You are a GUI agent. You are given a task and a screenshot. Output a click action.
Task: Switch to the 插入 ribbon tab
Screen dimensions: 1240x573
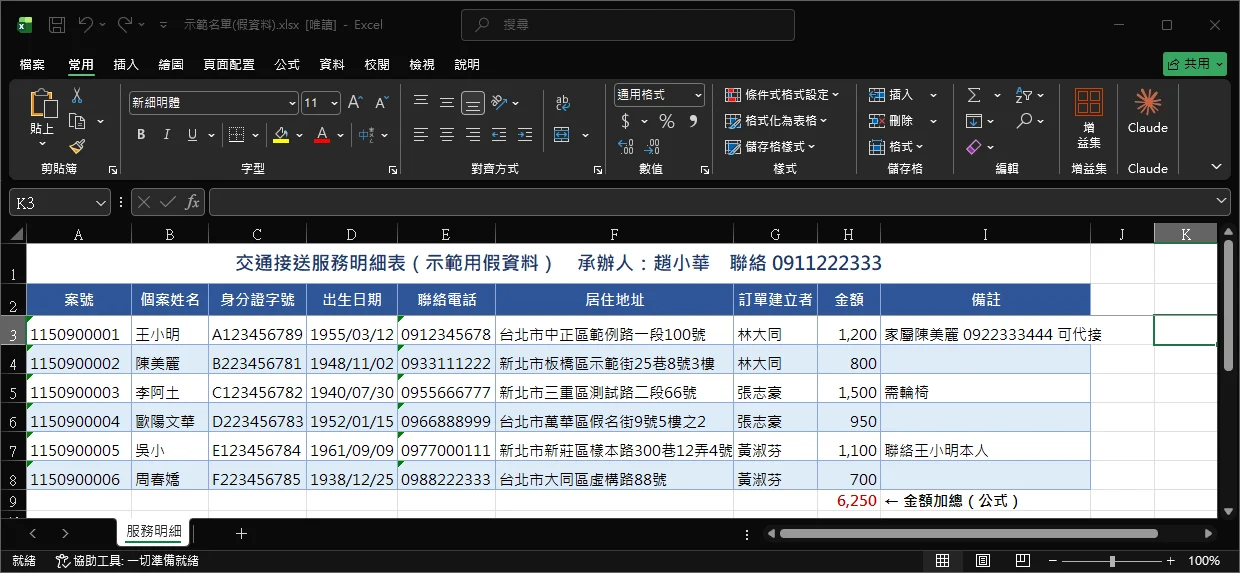126,64
